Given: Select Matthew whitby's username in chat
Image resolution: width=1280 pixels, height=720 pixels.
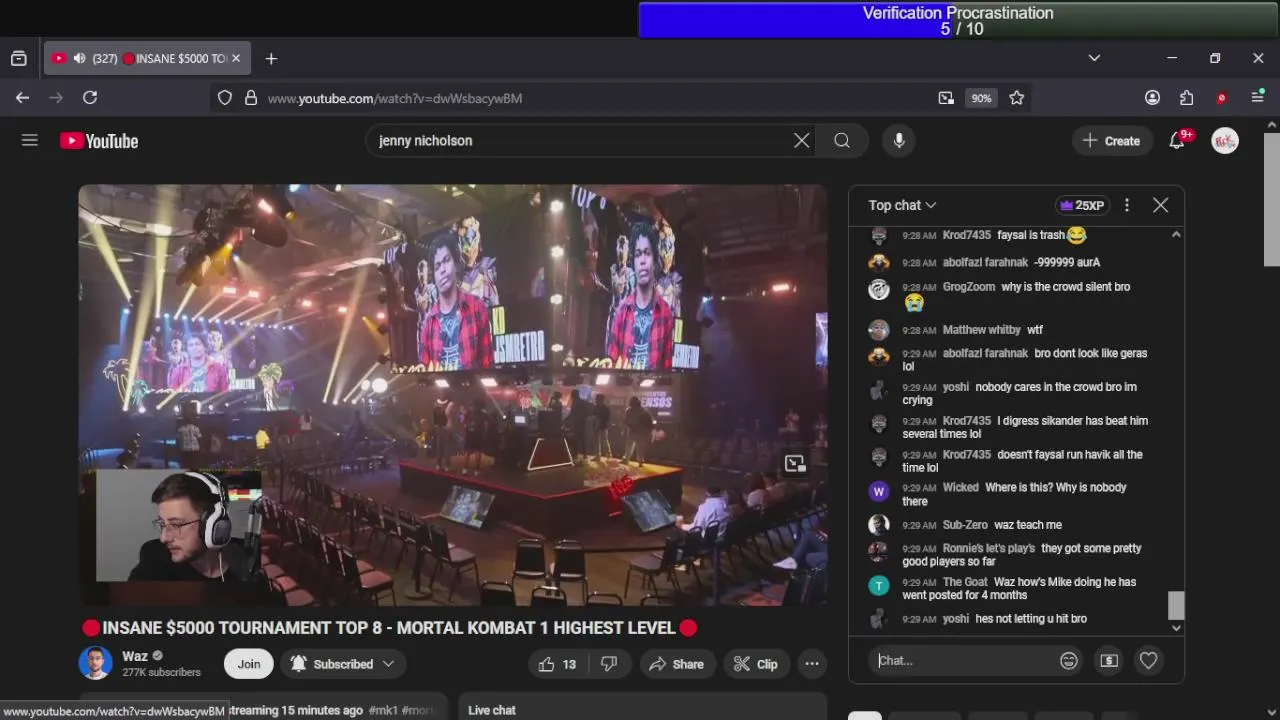Looking at the screenshot, I should pos(982,330).
